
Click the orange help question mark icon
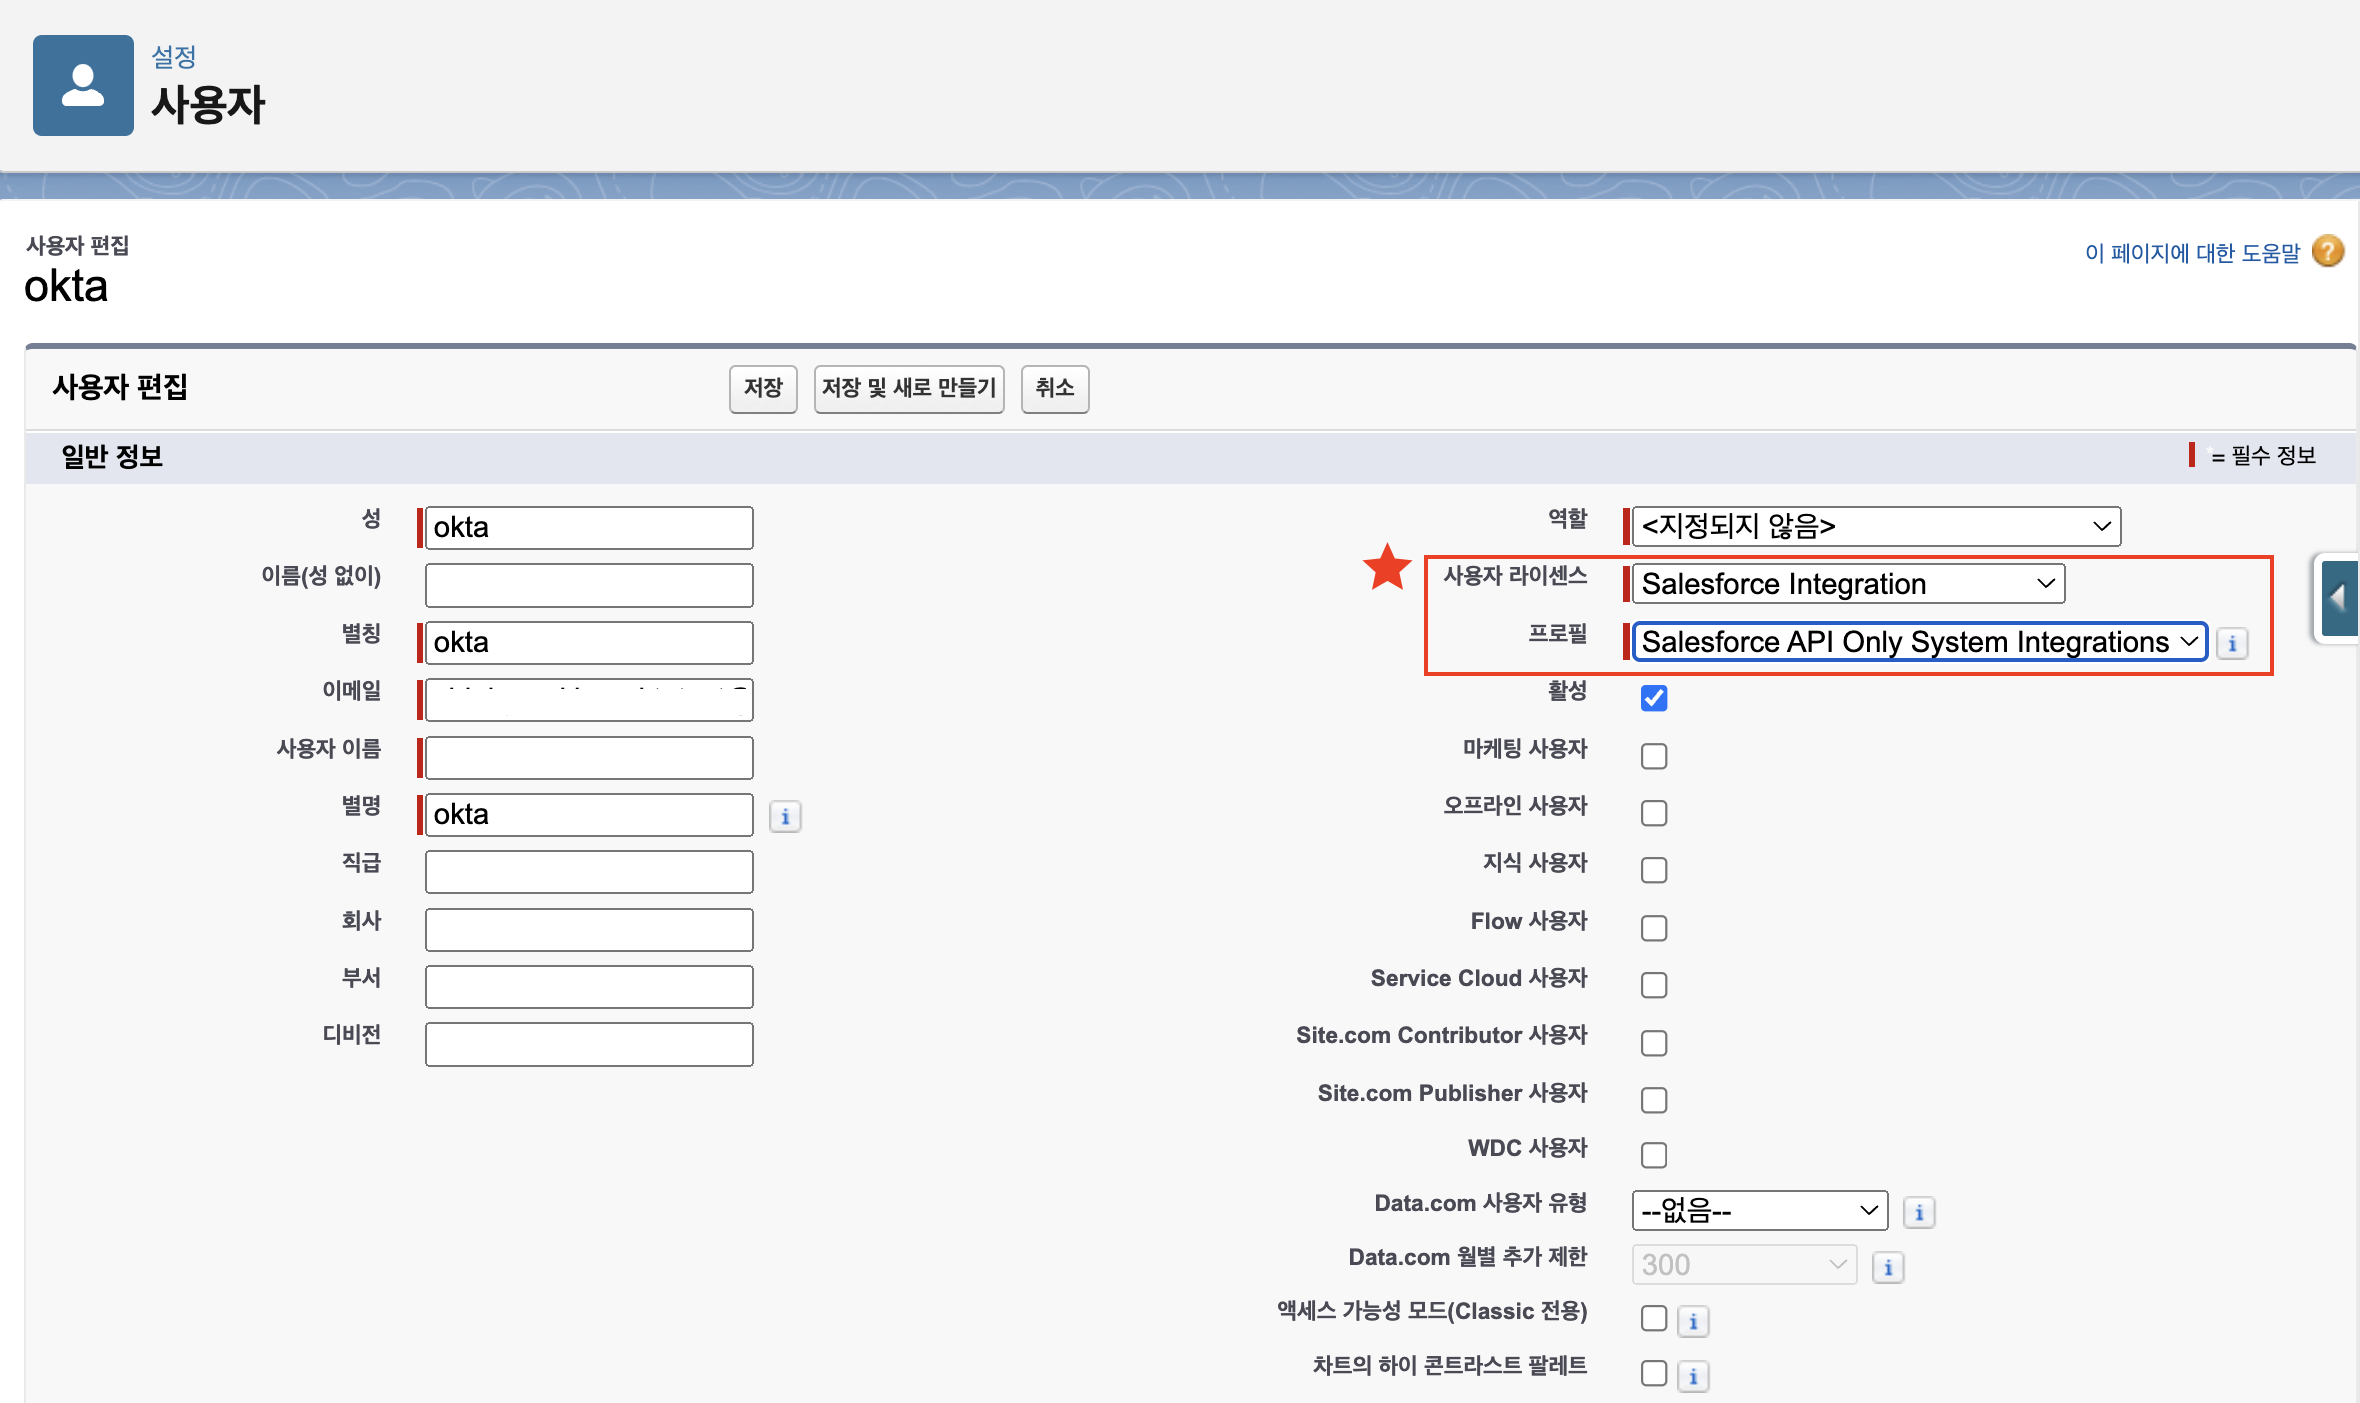coord(2328,251)
